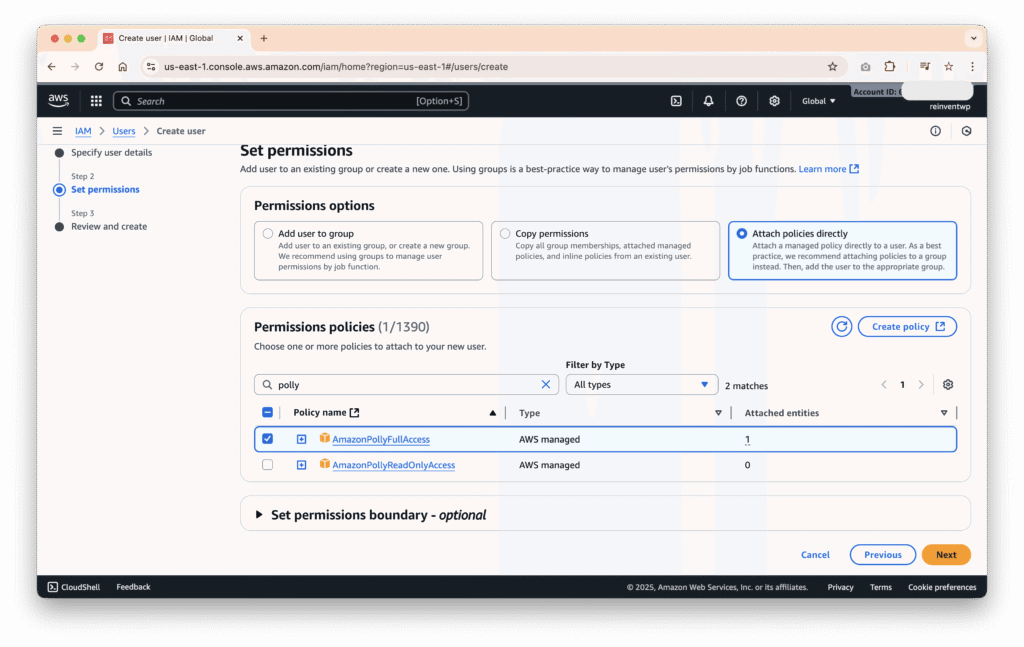Refresh the permissions policies list

tap(842, 327)
